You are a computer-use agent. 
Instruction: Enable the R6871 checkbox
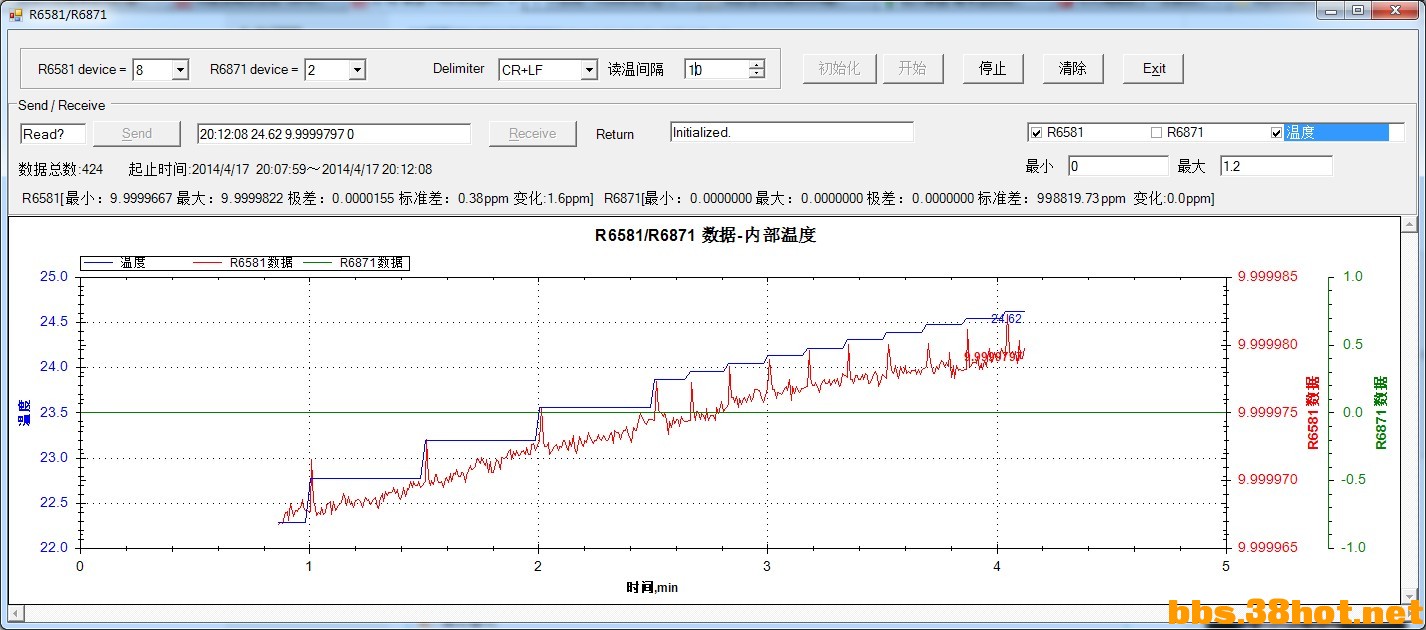point(1157,133)
